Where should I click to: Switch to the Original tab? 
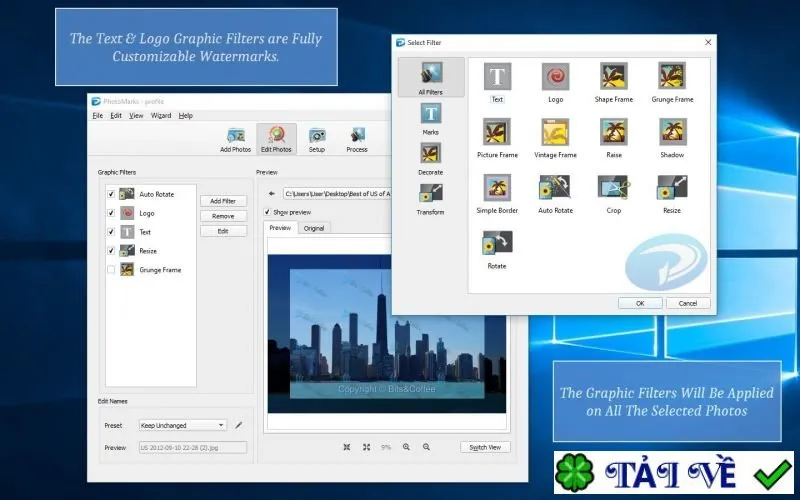tap(314, 228)
